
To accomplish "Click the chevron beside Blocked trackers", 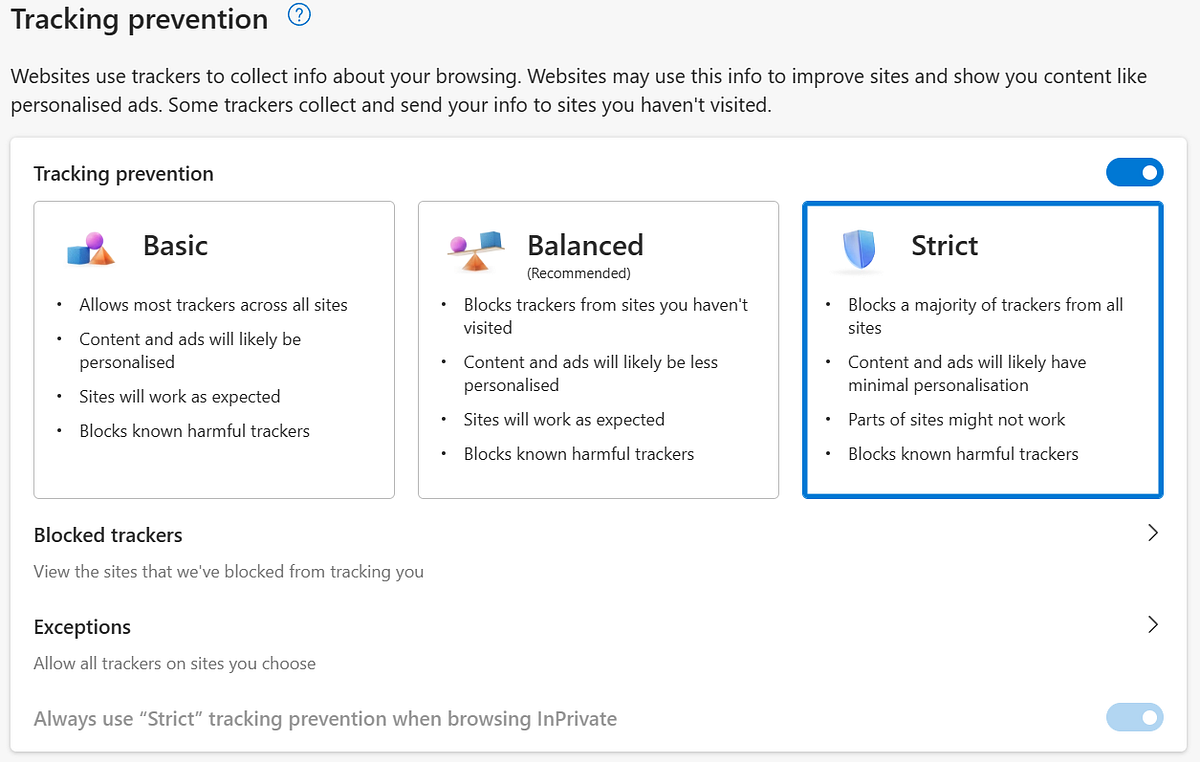I will 1152,533.
